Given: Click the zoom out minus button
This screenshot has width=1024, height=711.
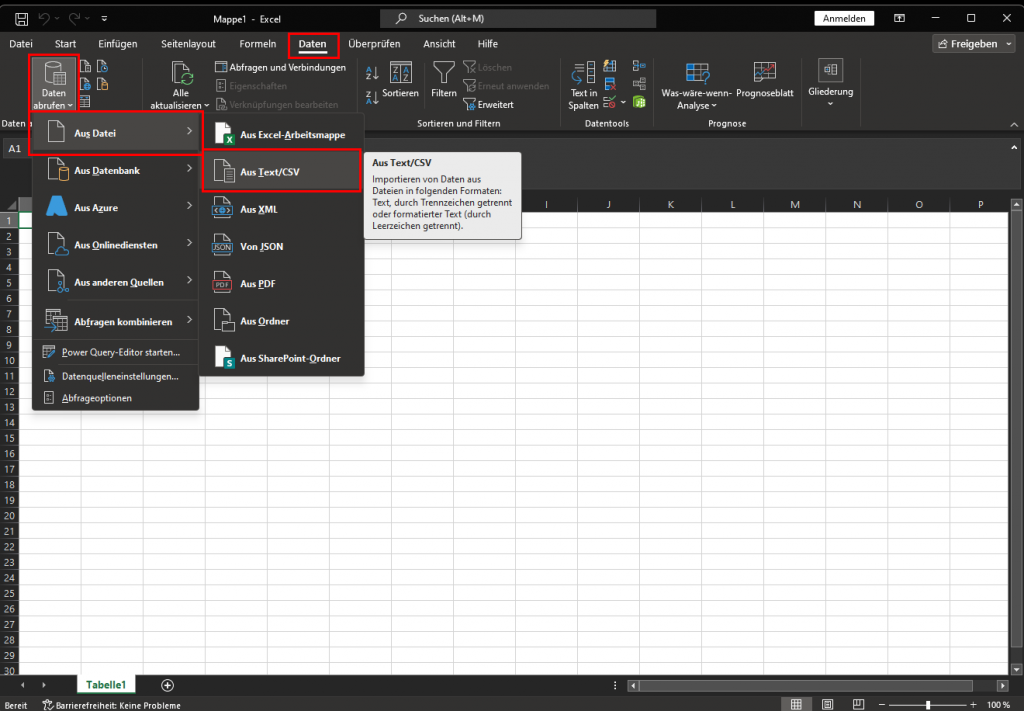Looking at the screenshot, I should click(x=882, y=704).
